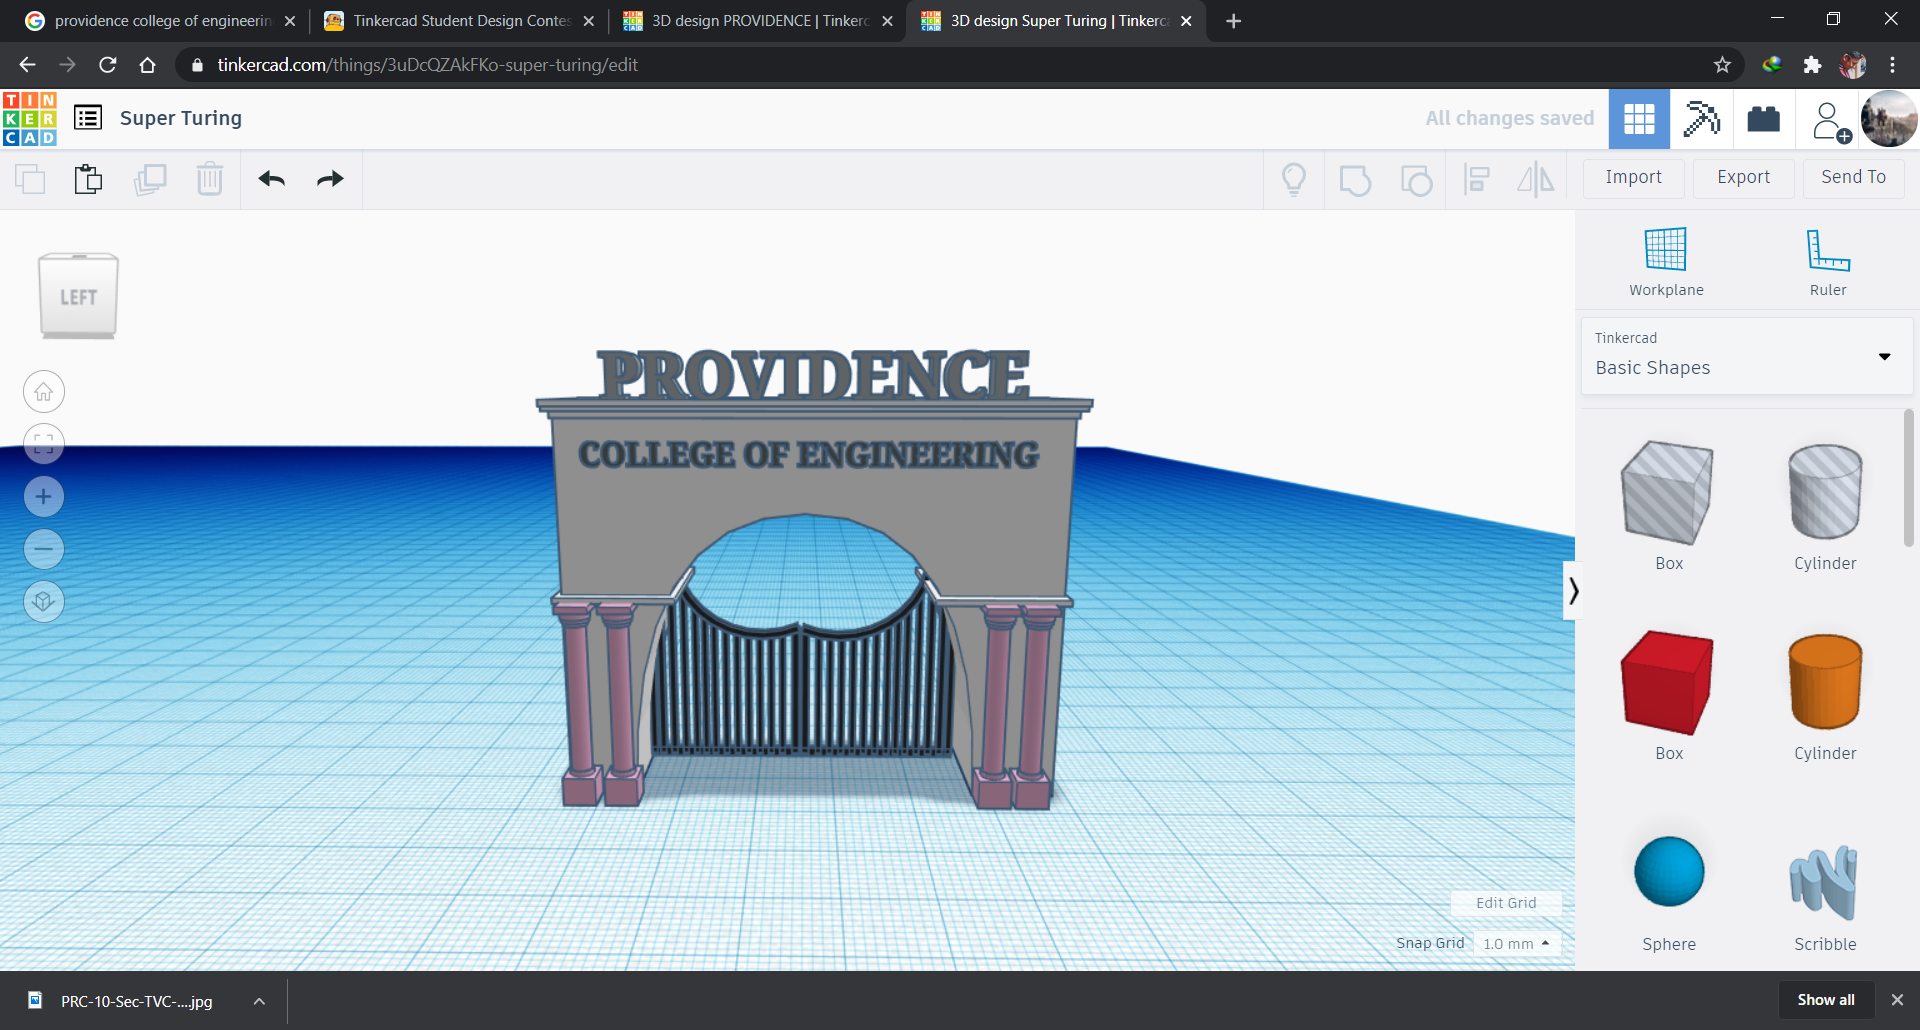
Task: Click the Copy tool icon
Action: [30, 179]
